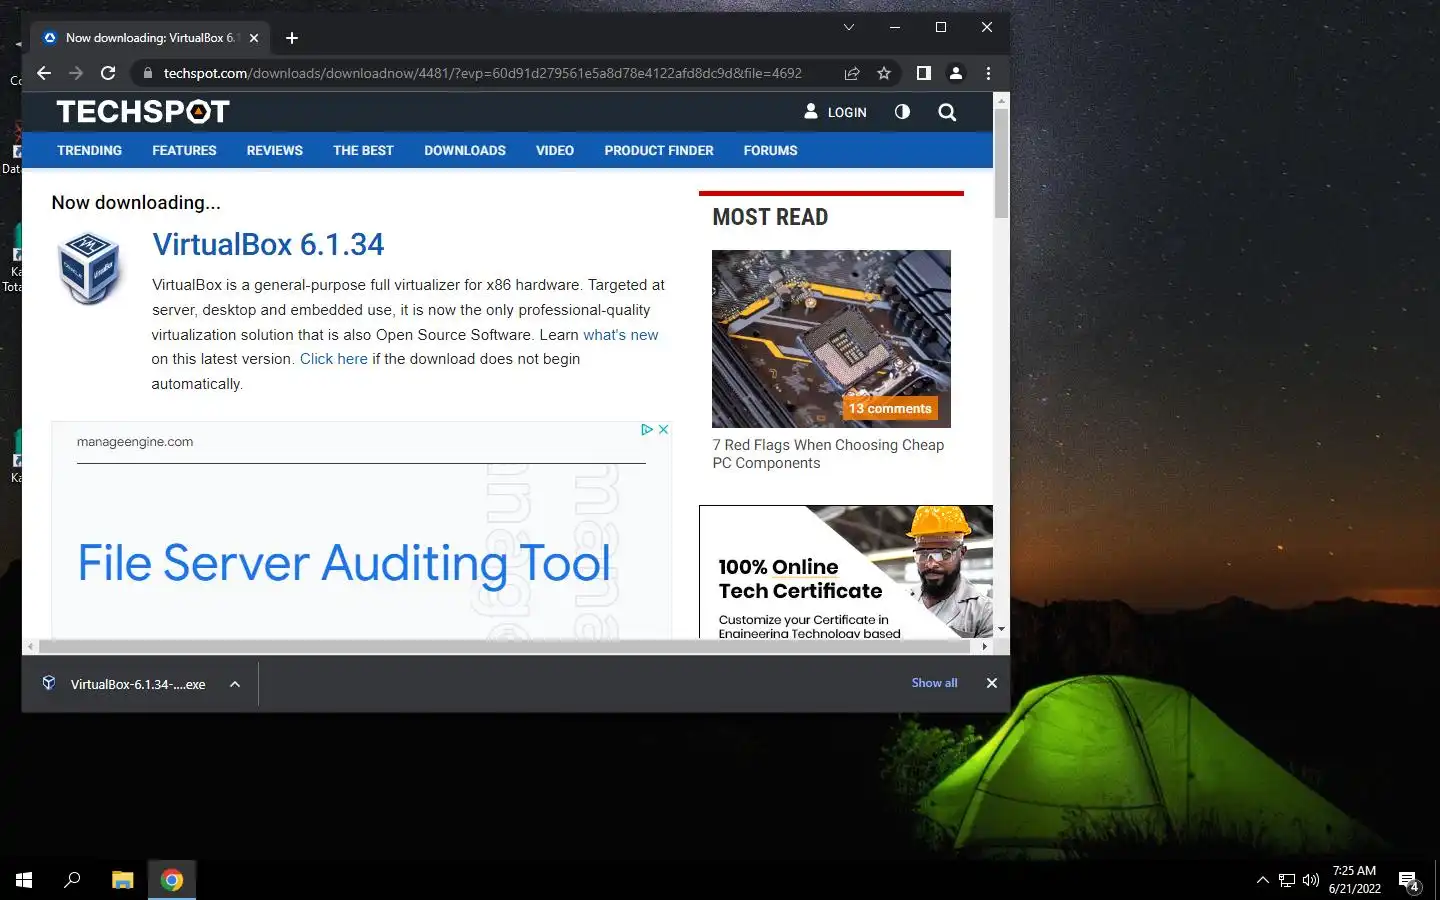Click the LOGIN user icon

click(811, 111)
